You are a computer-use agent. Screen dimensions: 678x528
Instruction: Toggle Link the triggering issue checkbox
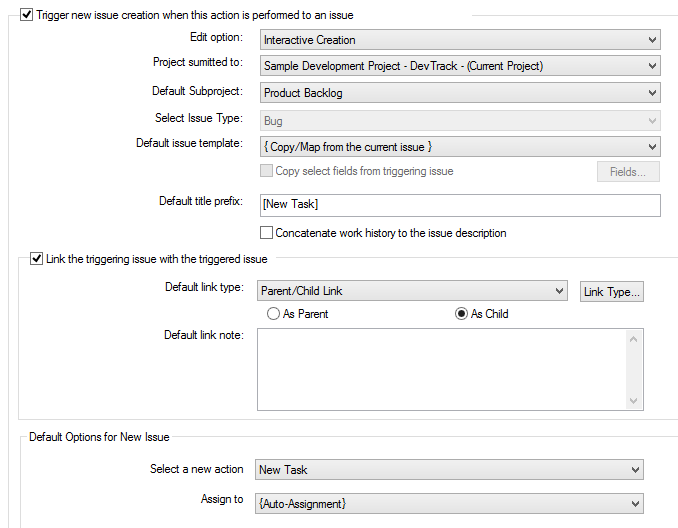[x=37, y=259]
